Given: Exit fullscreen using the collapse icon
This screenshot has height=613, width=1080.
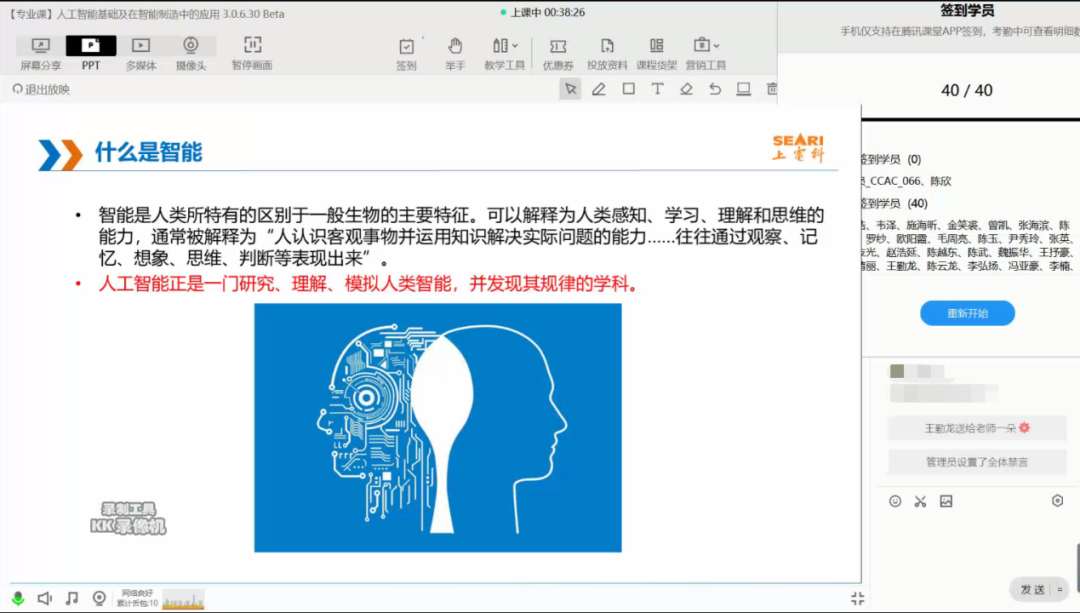Looking at the screenshot, I should 857,598.
